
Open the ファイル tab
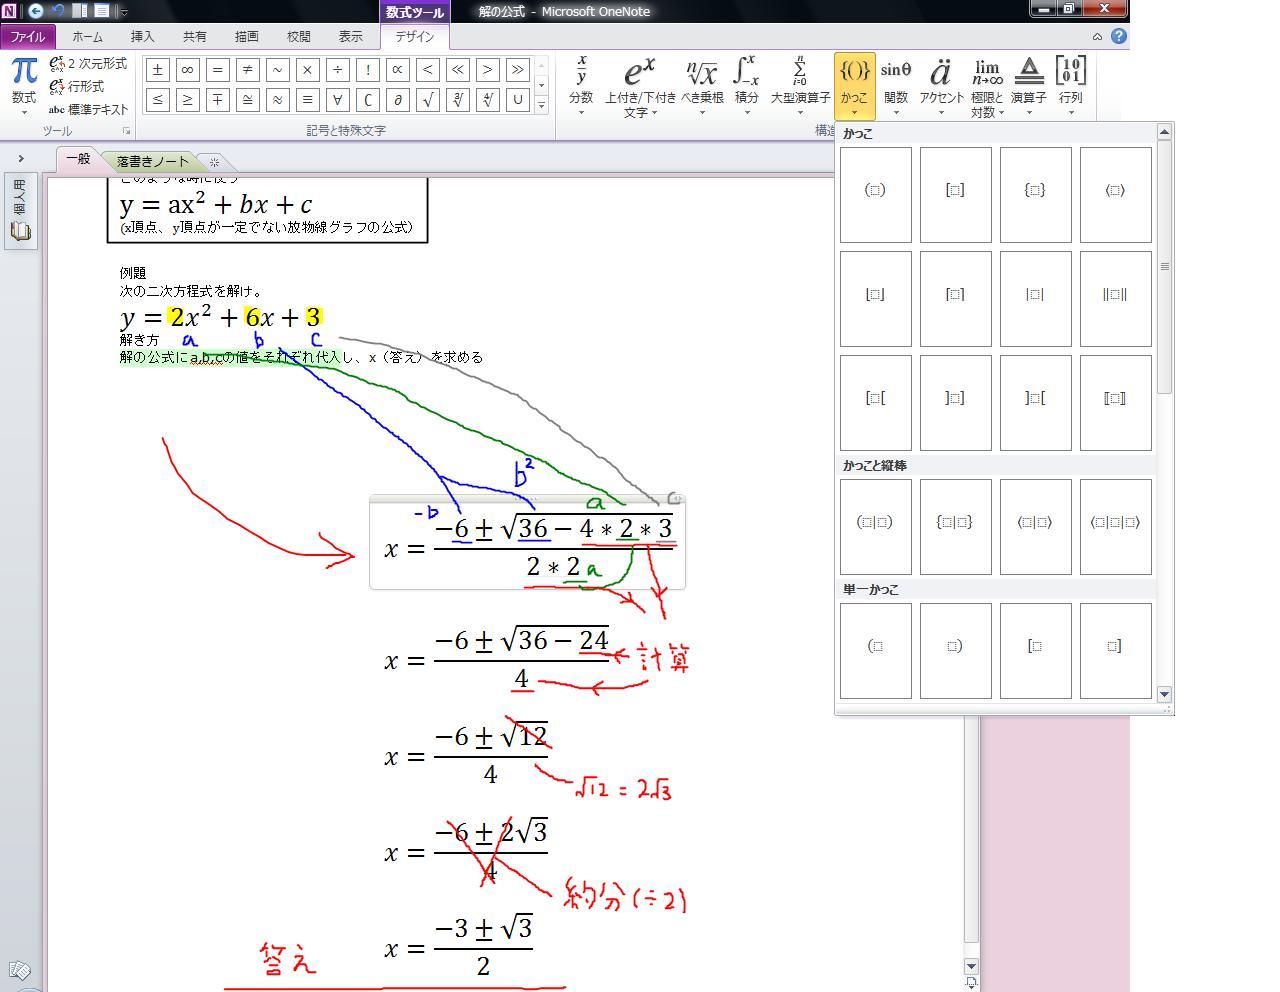(28, 36)
